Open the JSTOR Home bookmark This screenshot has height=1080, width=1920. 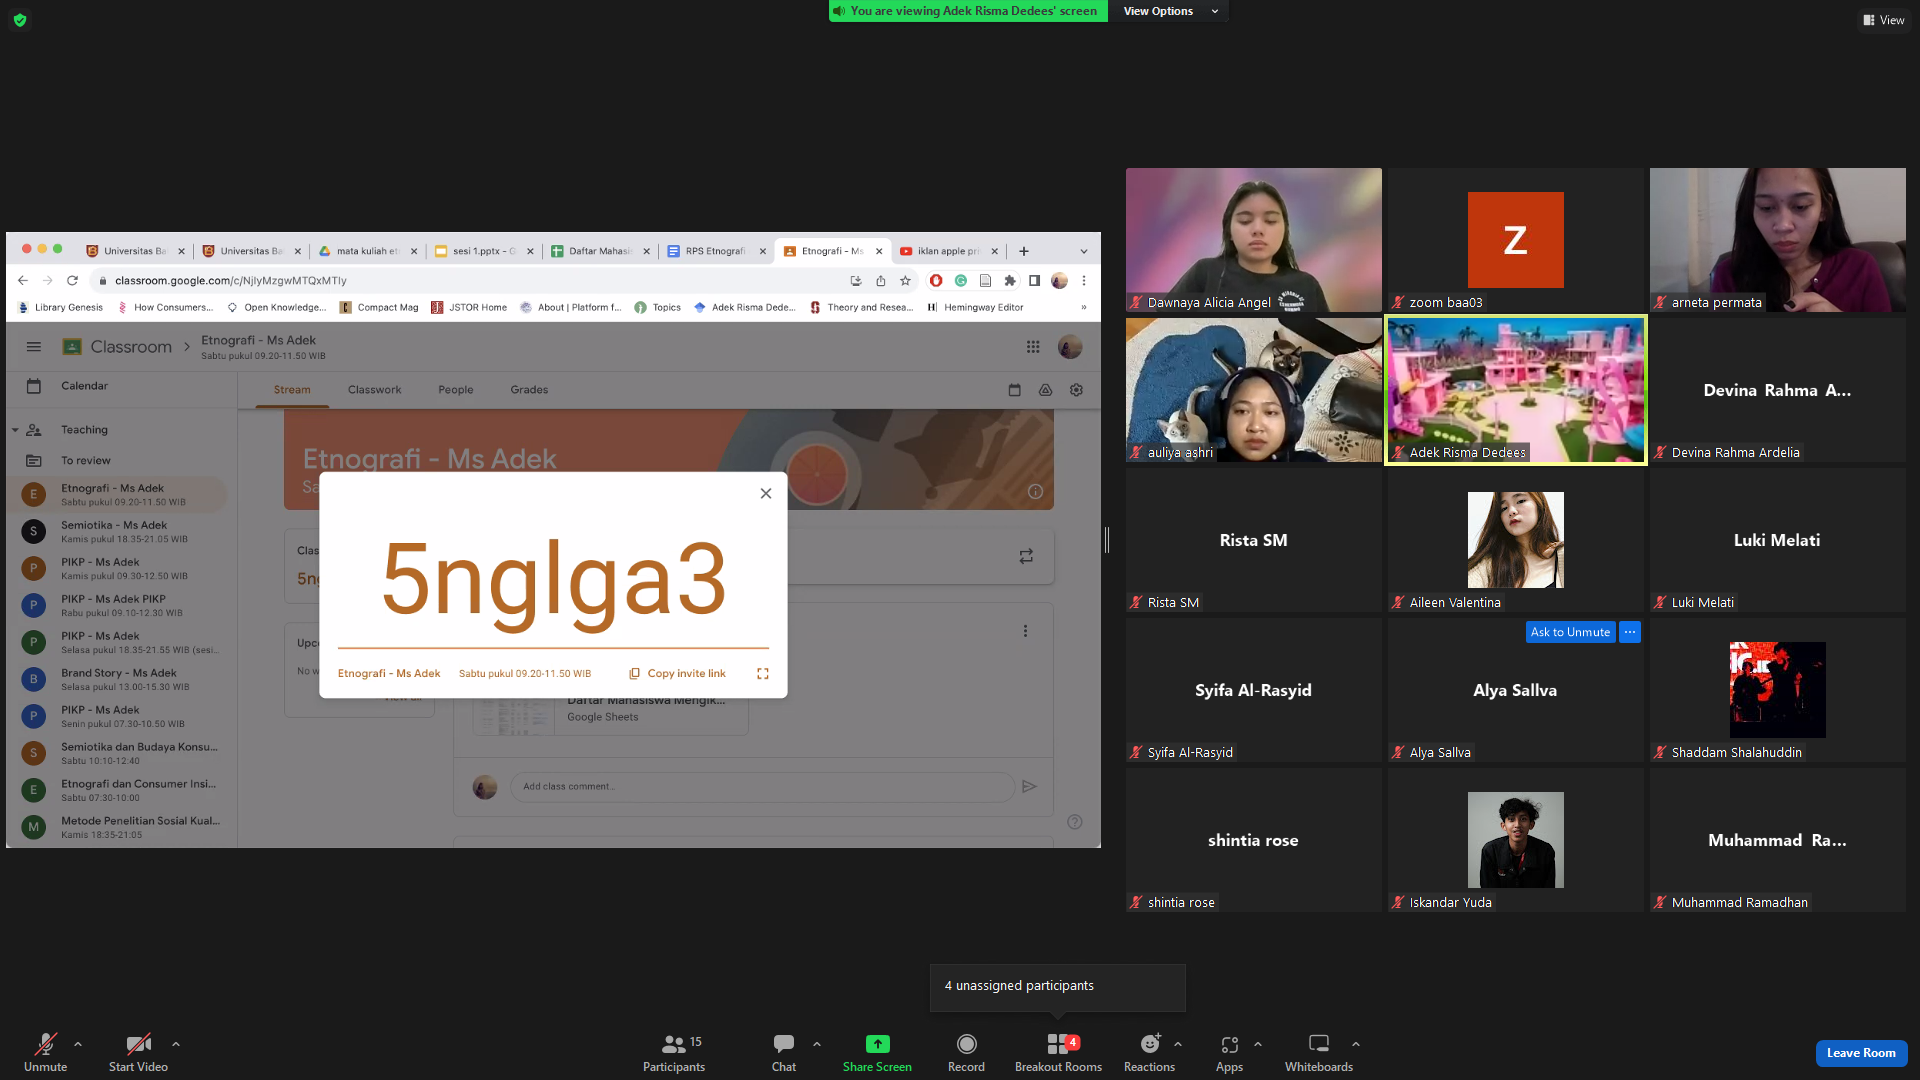pyautogui.click(x=469, y=308)
